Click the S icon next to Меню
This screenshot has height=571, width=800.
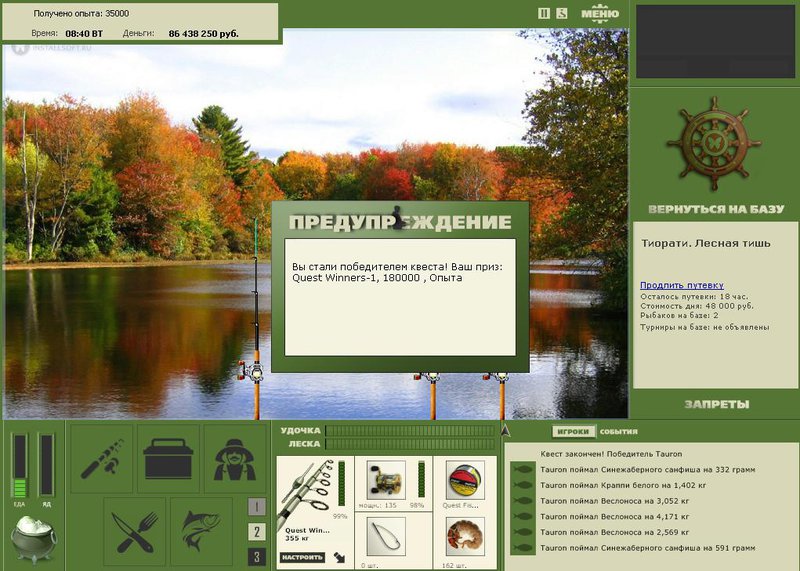562,13
